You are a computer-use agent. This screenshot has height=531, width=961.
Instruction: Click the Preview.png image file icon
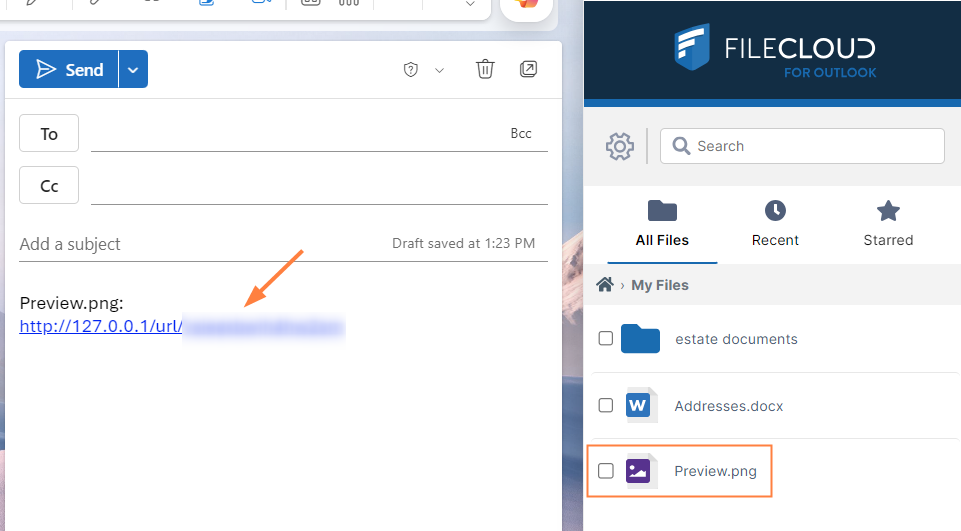pyautogui.click(x=640, y=471)
